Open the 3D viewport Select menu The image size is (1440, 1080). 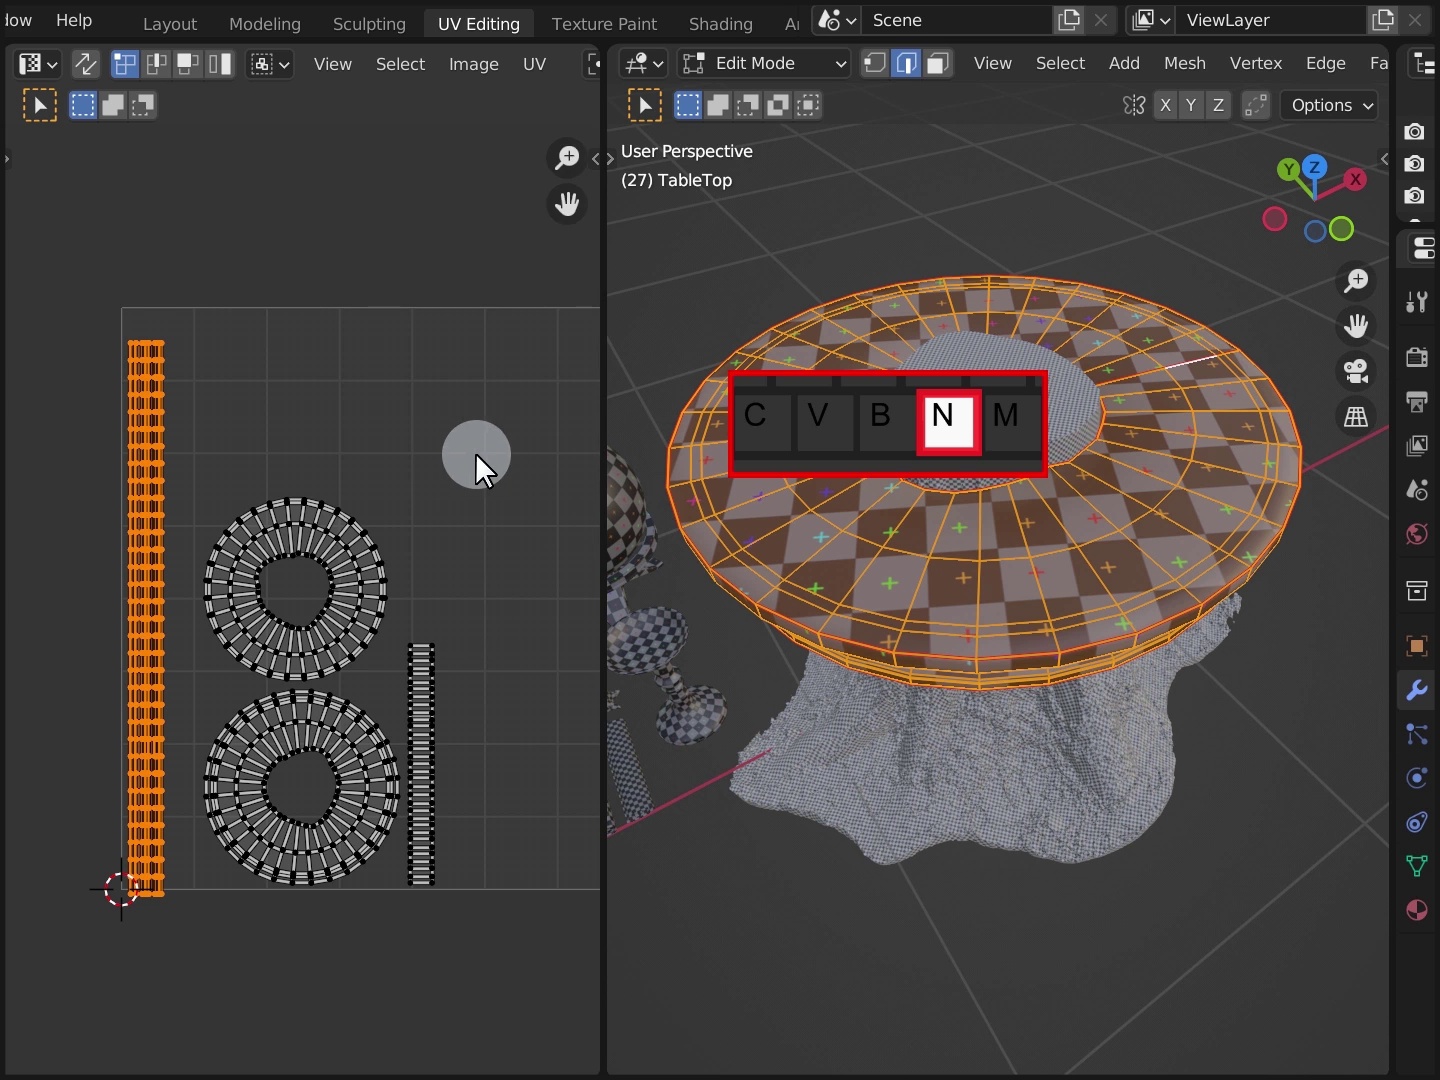1060,64
